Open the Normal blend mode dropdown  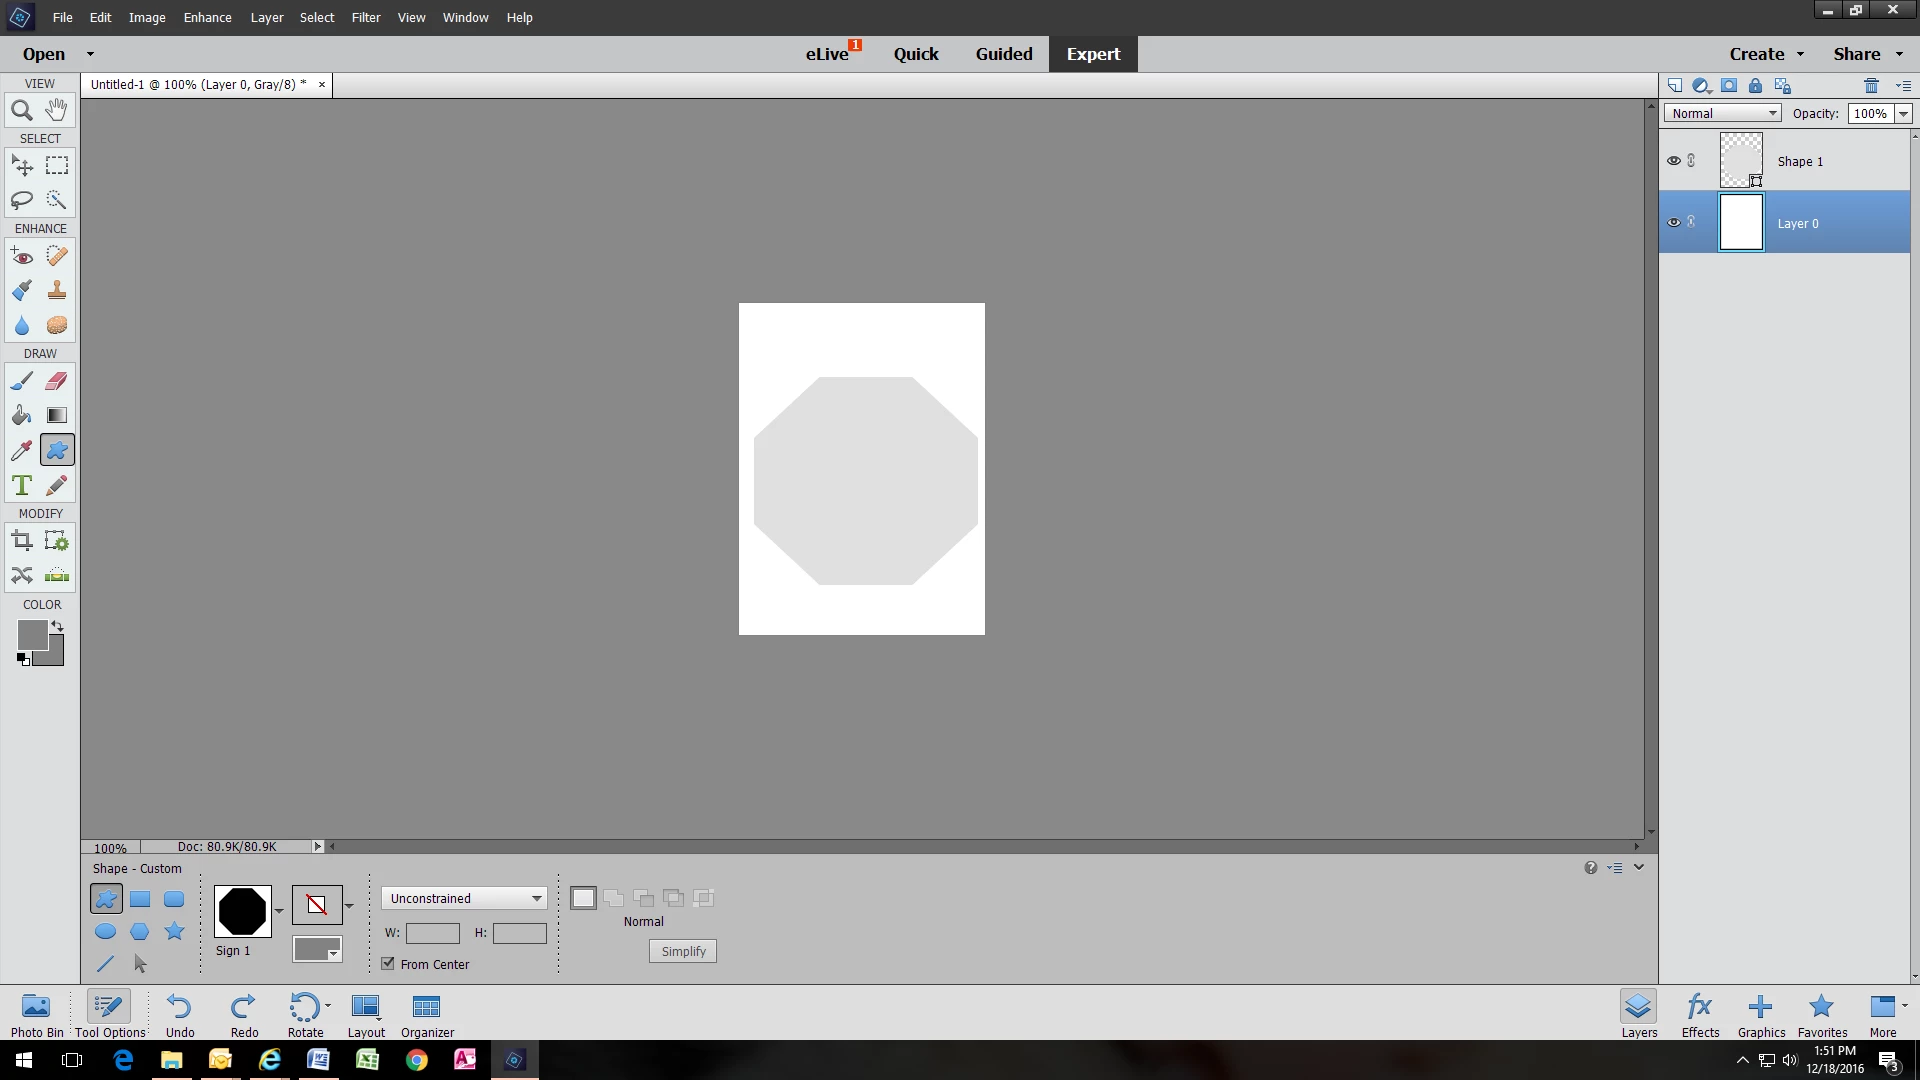(x=1722, y=113)
